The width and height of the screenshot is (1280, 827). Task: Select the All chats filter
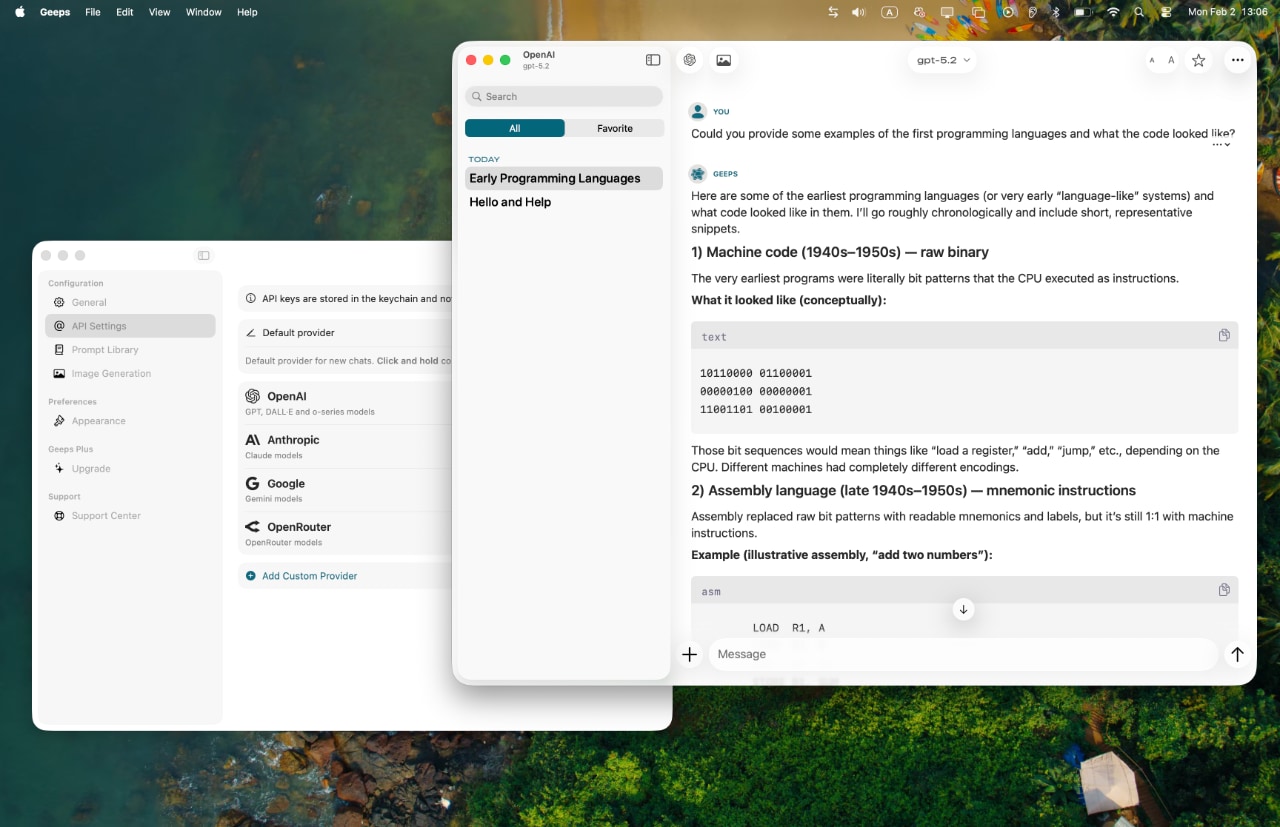coord(515,128)
